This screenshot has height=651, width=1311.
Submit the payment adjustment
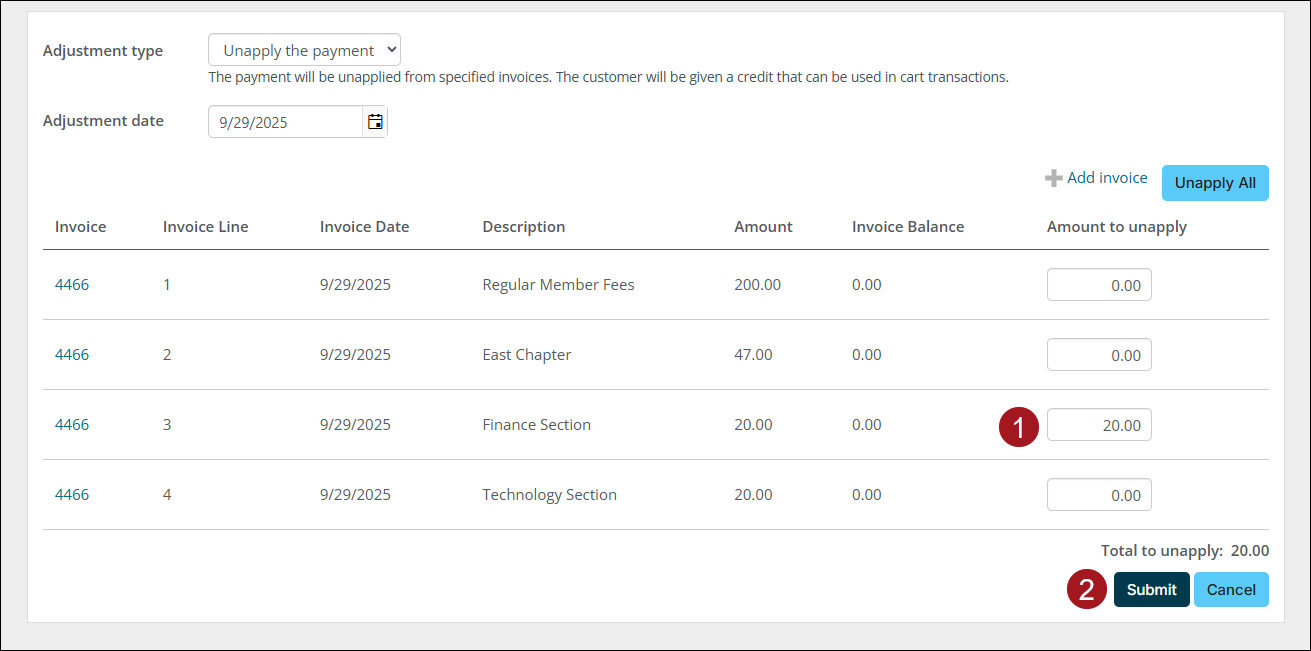click(x=1151, y=589)
